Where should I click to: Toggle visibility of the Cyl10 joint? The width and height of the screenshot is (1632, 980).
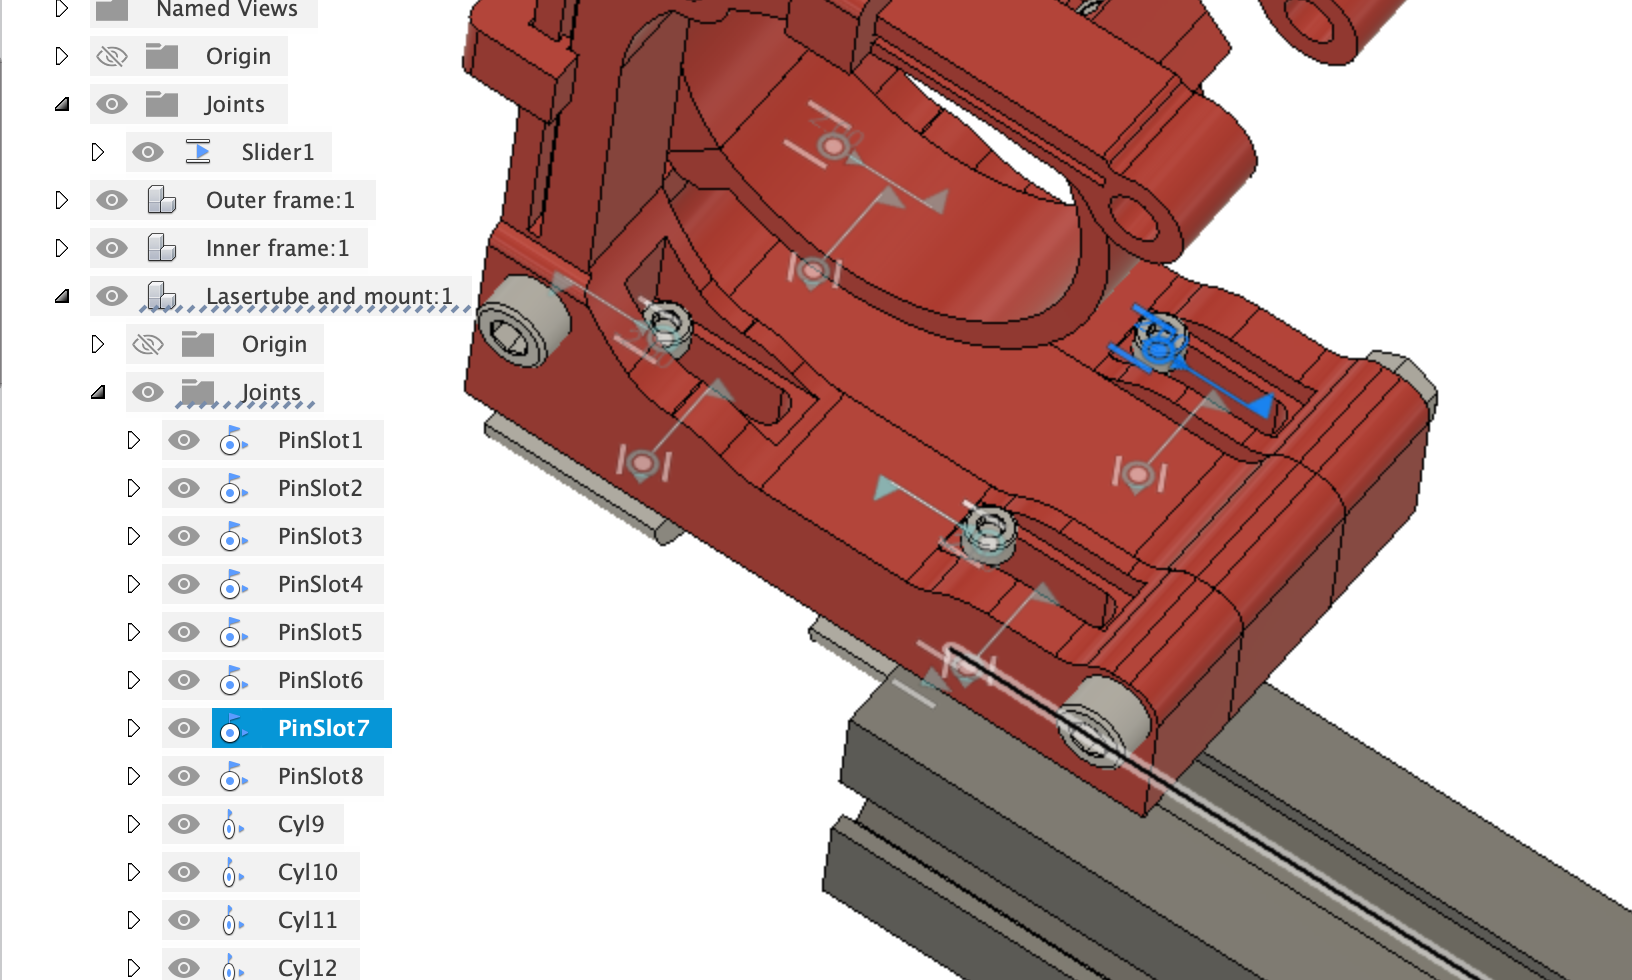click(x=184, y=871)
